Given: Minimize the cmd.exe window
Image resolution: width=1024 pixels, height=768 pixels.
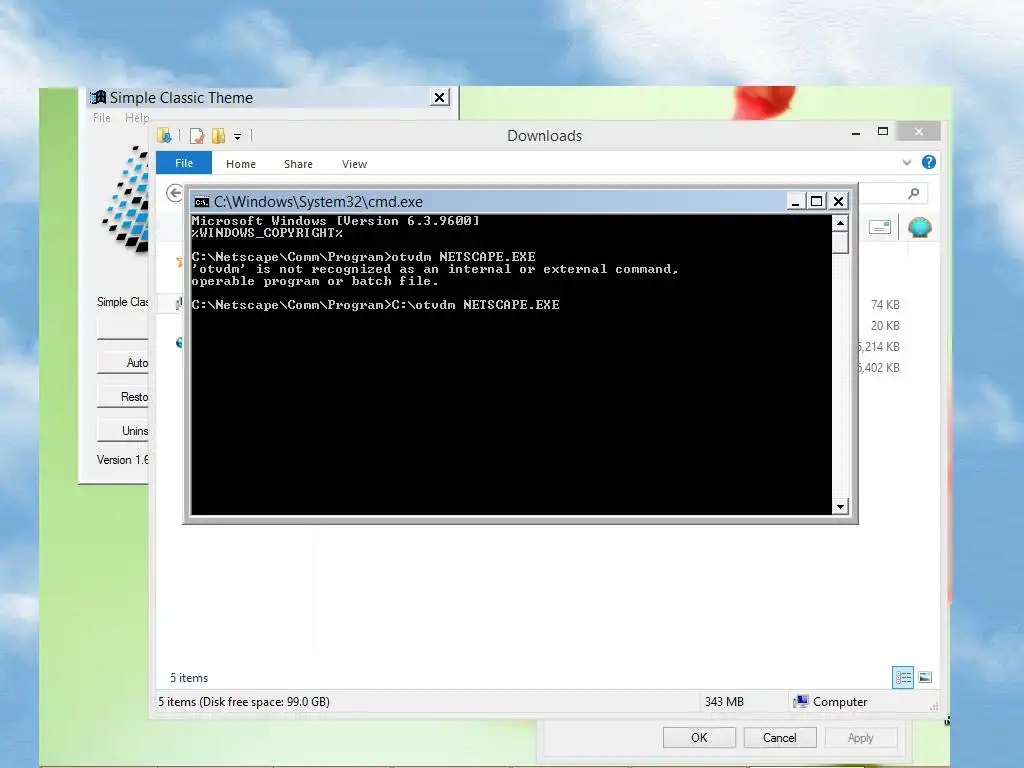Looking at the screenshot, I should tap(795, 201).
